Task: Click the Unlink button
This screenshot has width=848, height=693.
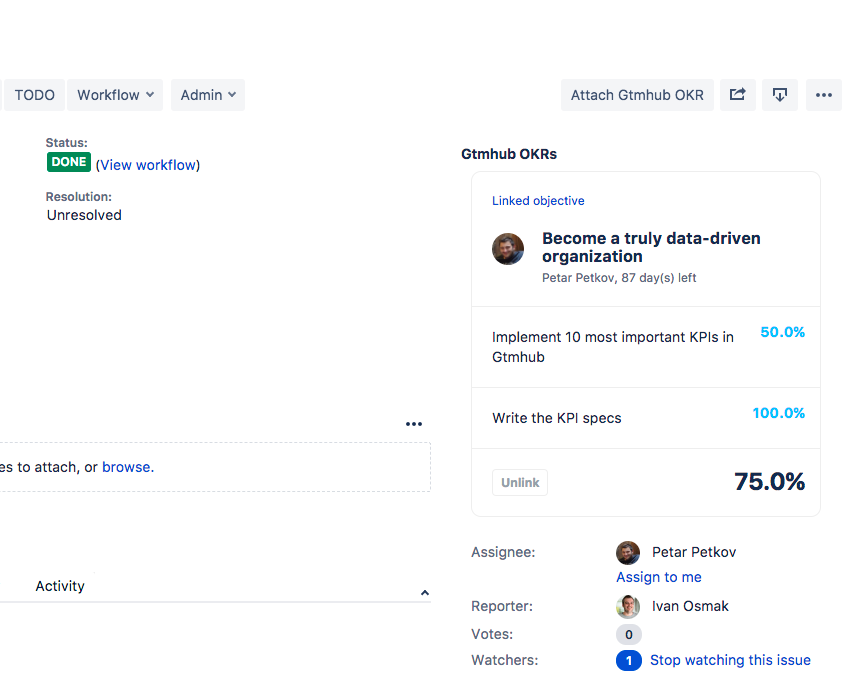Action: pyautogui.click(x=520, y=483)
